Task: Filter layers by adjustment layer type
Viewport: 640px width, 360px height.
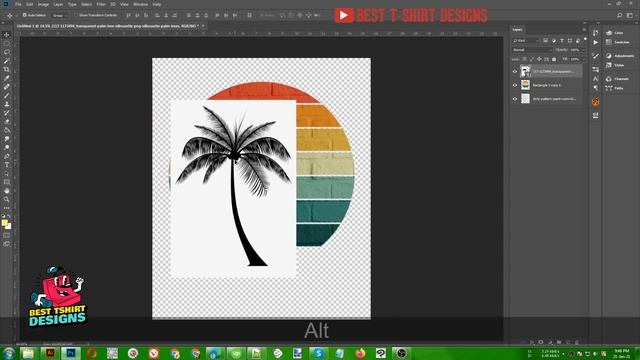Action: pos(554,40)
